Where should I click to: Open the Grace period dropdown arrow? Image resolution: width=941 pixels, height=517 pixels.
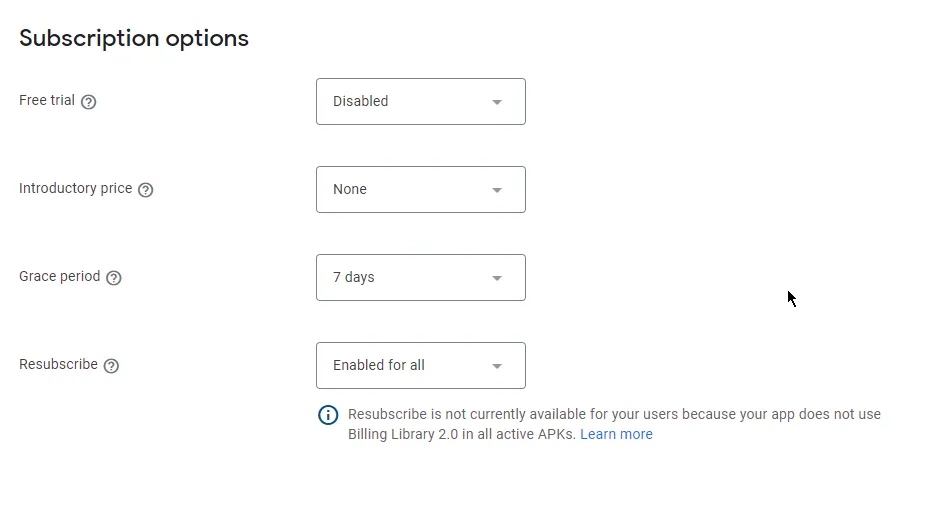tap(497, 278)
